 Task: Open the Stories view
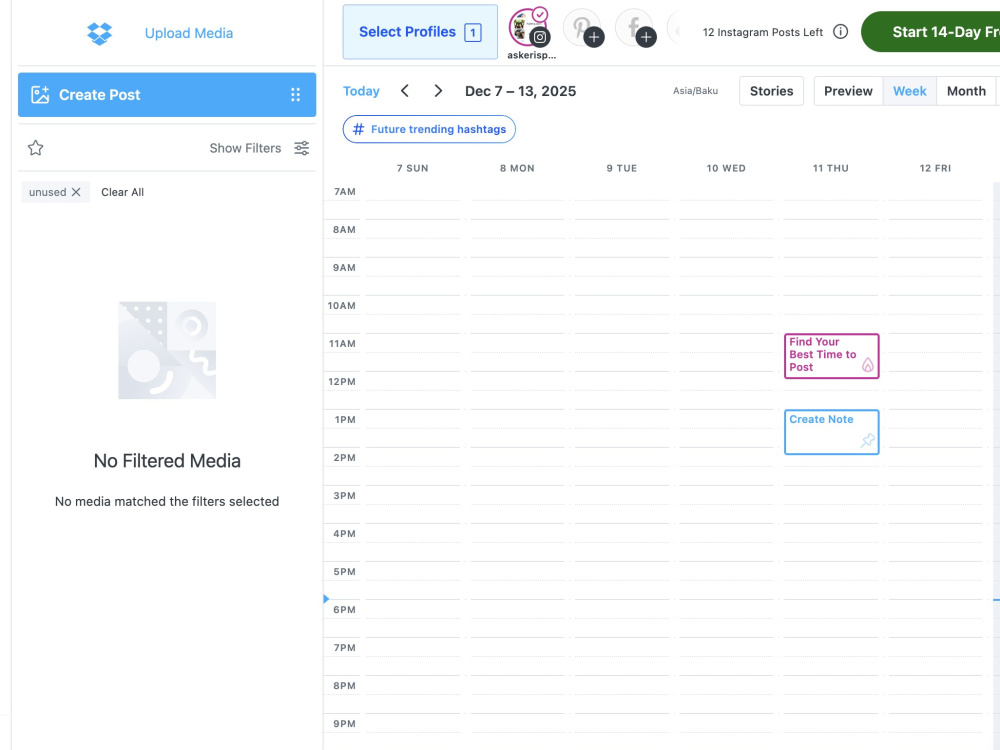click(x=772, y=91)
